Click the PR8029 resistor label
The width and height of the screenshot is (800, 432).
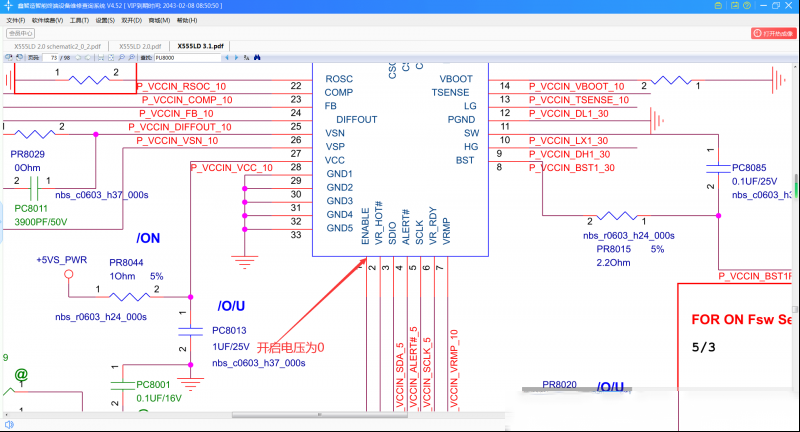click(x=28, y=154)
